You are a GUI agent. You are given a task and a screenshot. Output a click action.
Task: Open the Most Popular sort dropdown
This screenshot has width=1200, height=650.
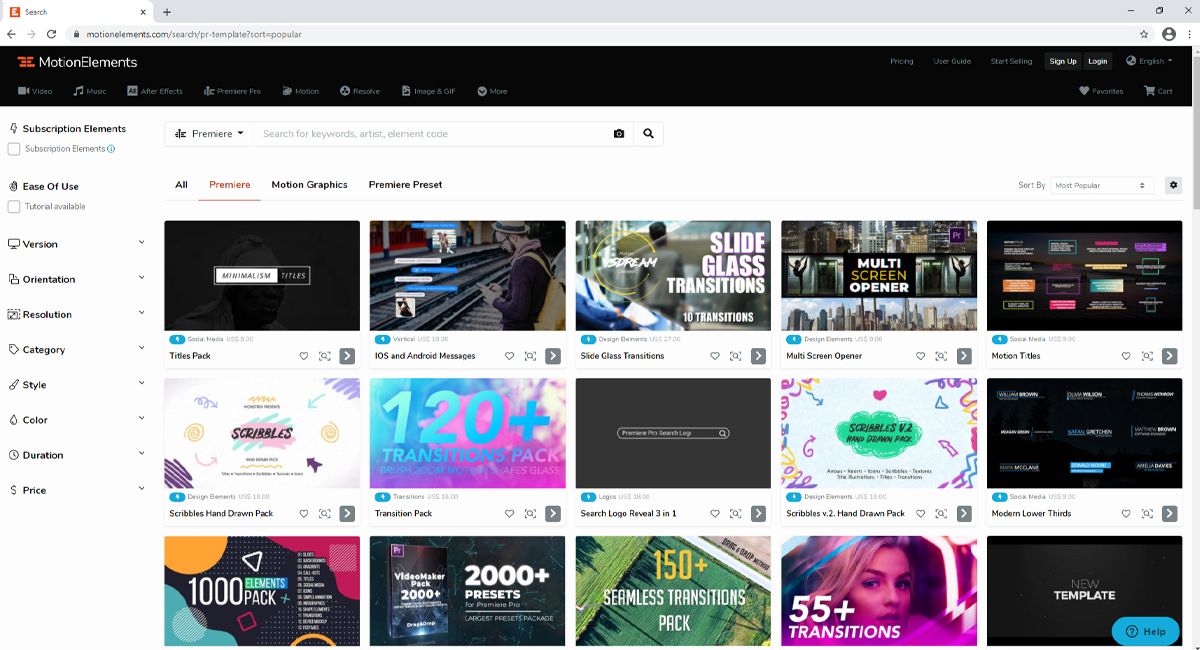pos(1100,185)
